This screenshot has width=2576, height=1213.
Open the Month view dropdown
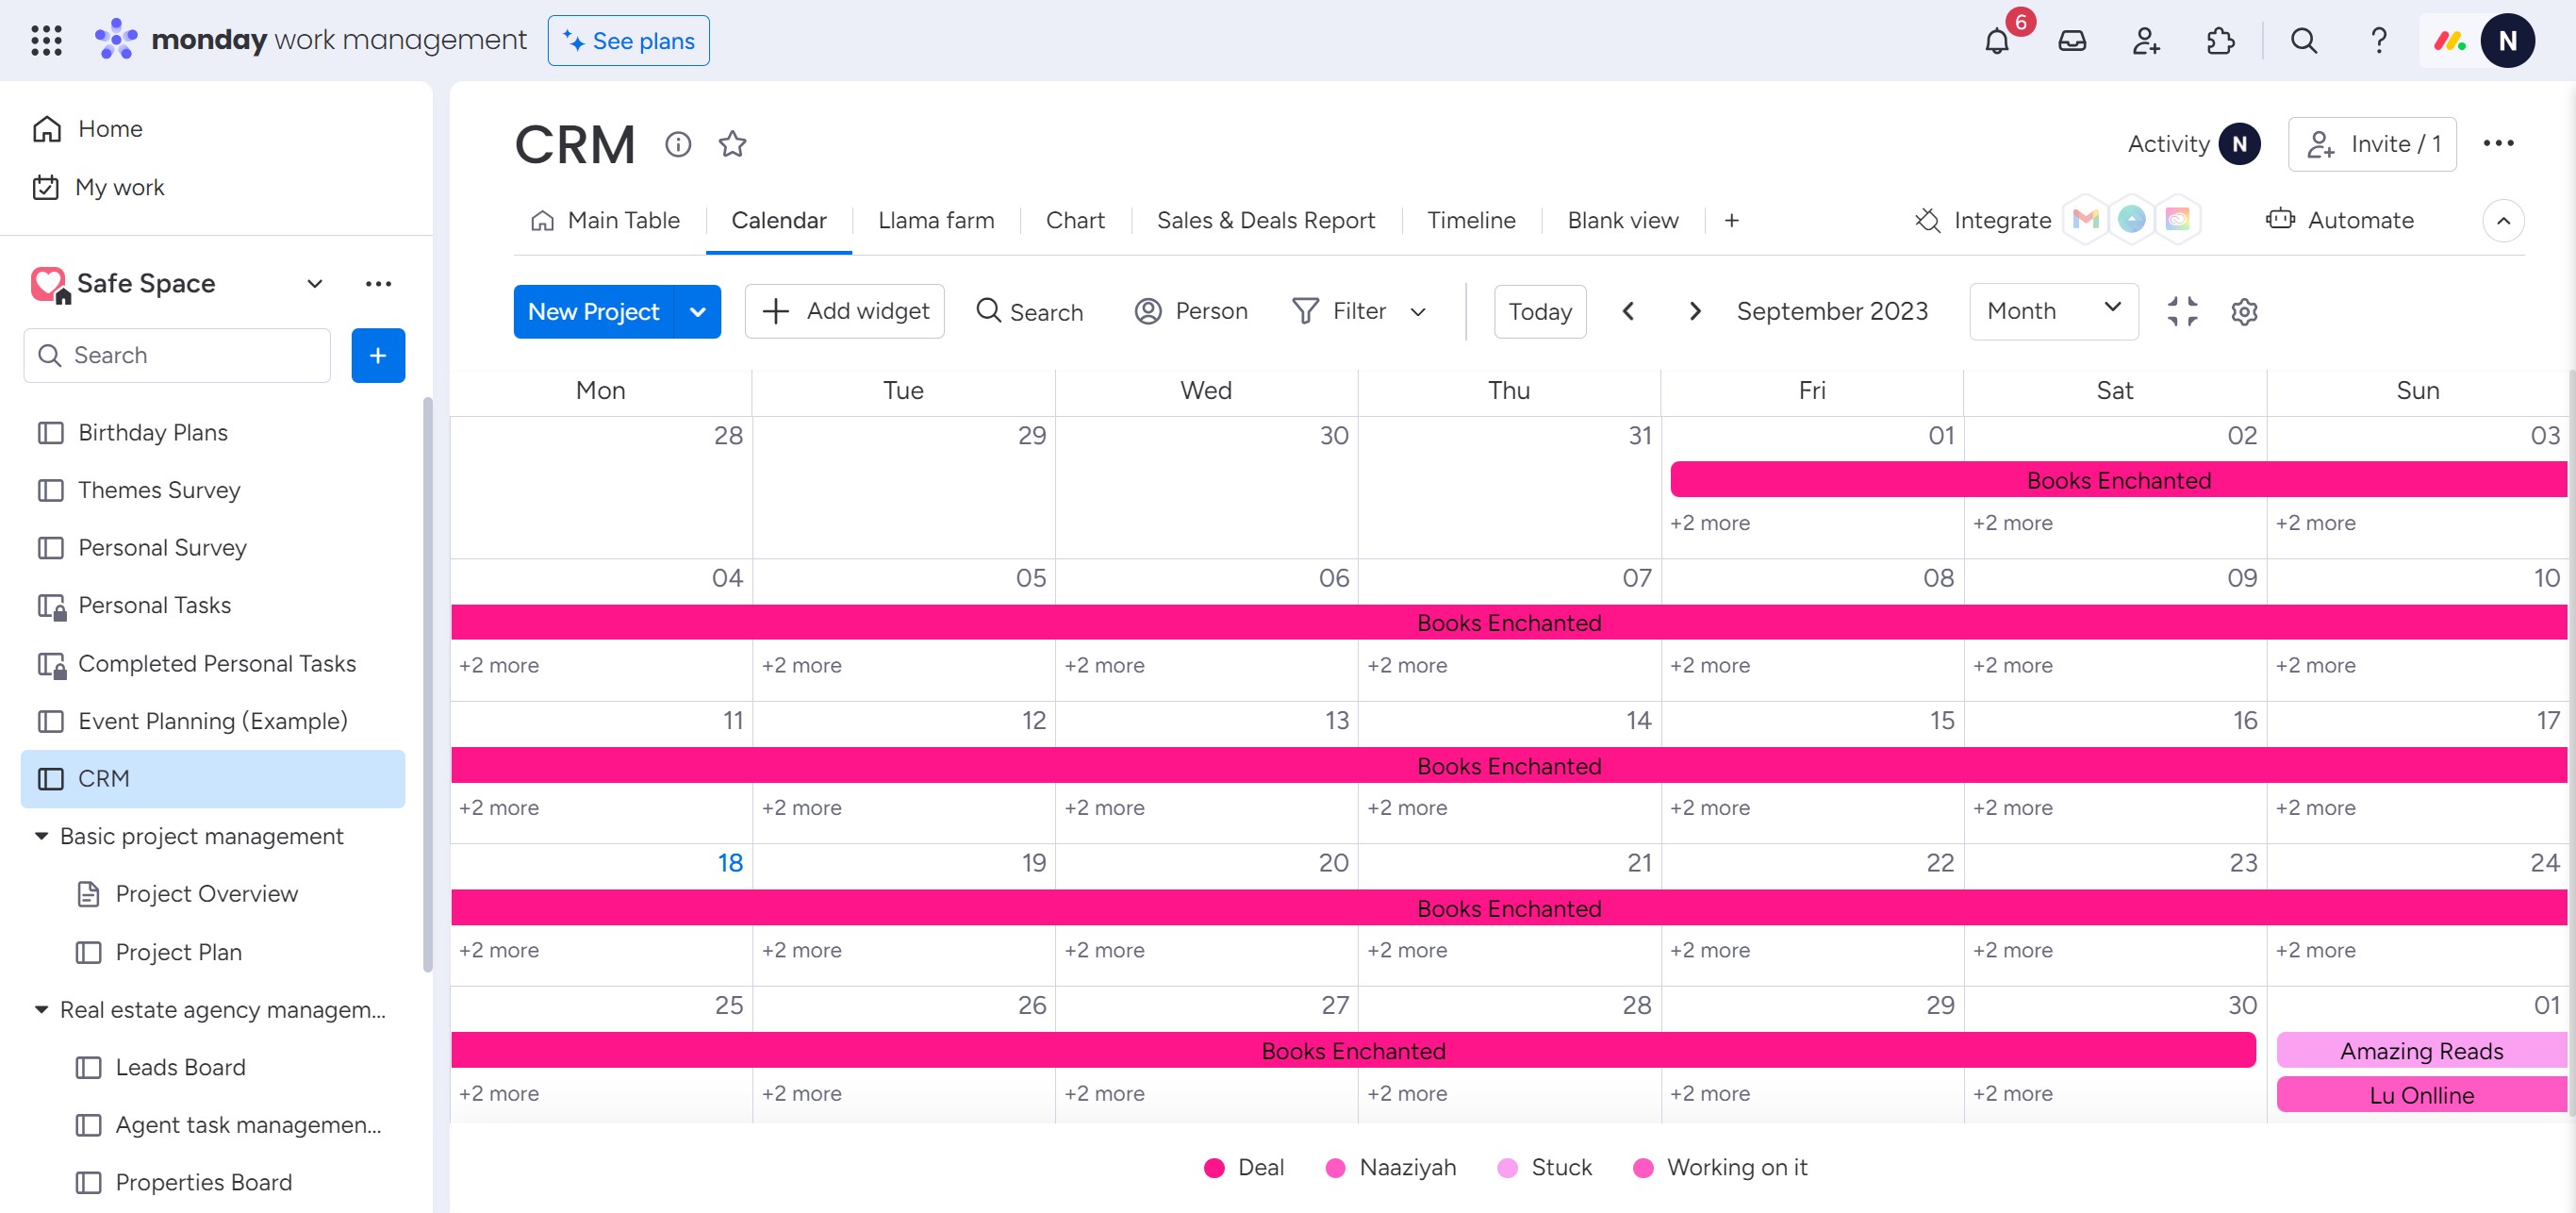[2053, 311]
